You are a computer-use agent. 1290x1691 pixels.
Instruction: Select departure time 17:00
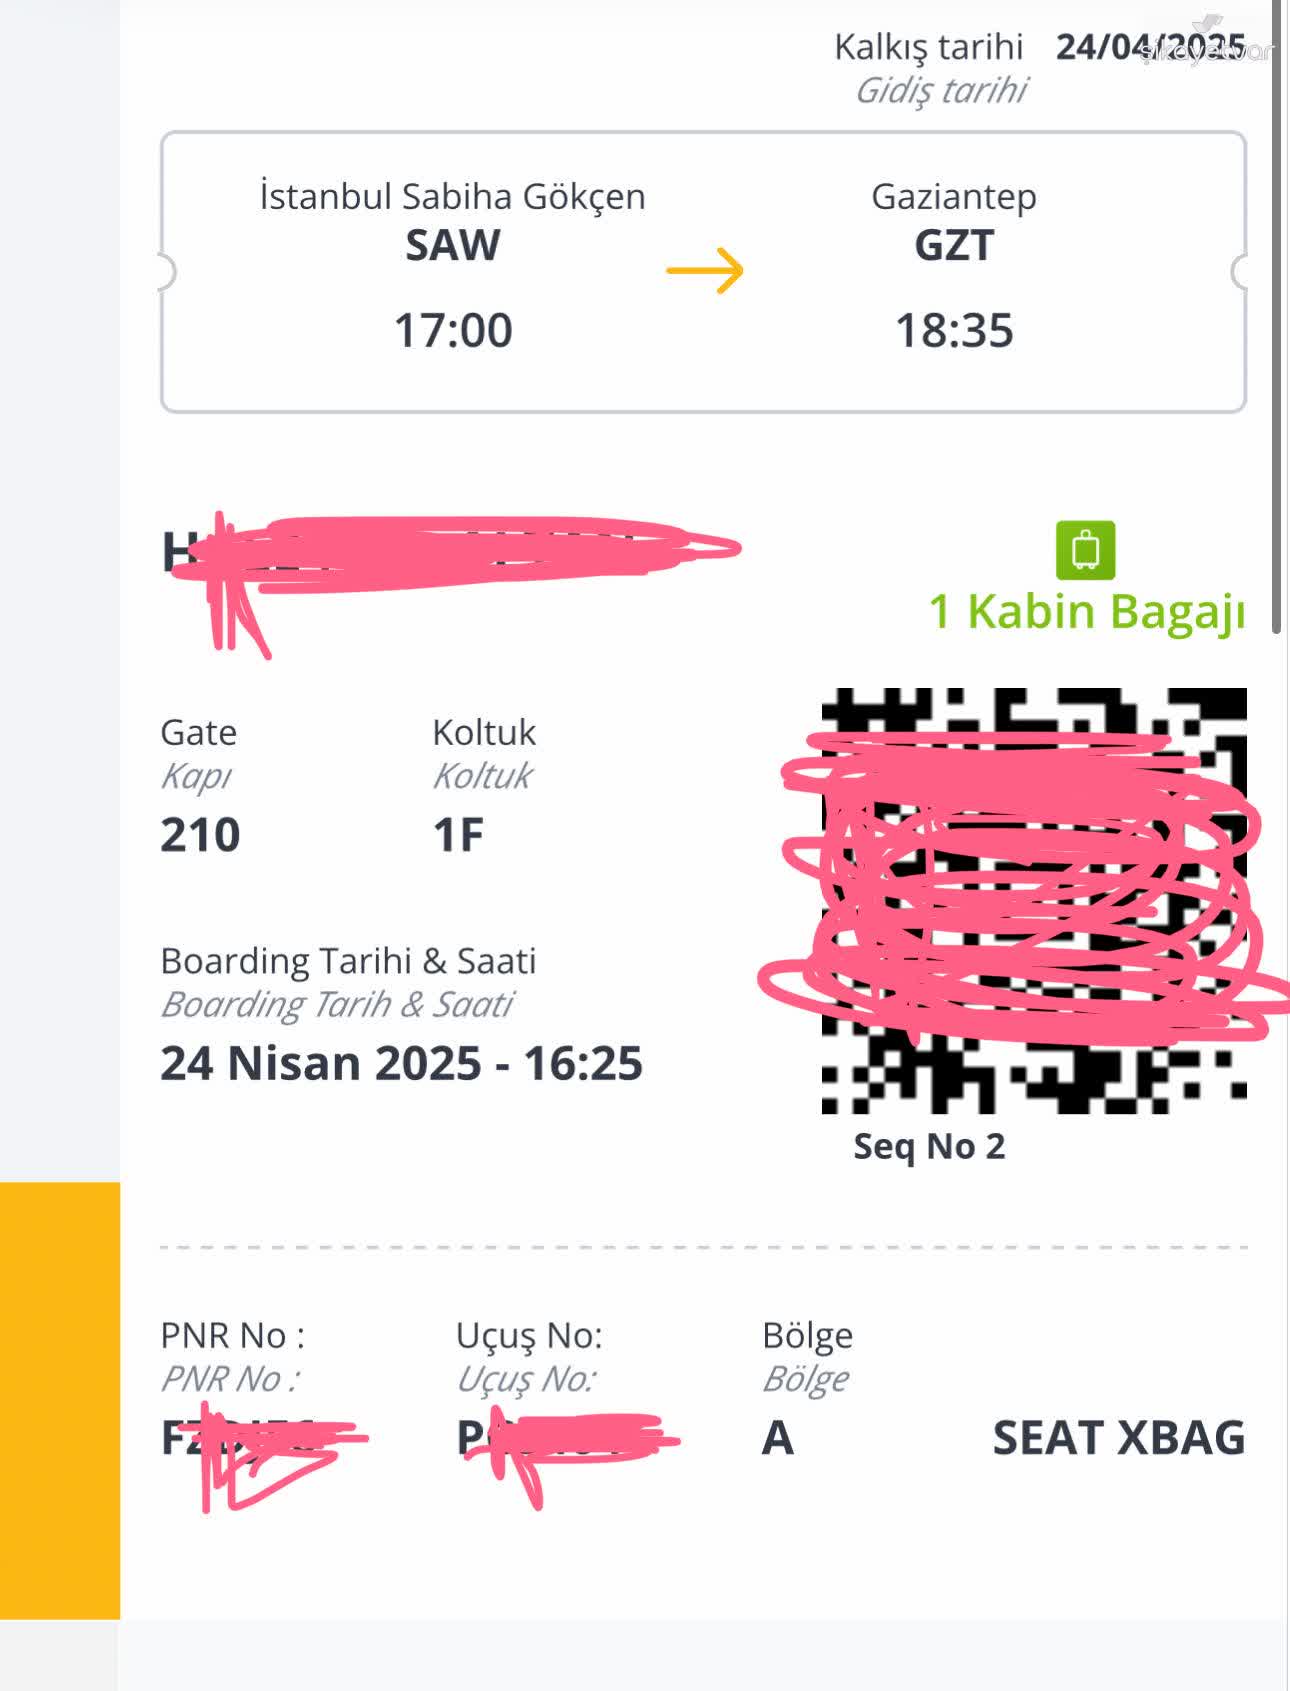click(453, 331)
